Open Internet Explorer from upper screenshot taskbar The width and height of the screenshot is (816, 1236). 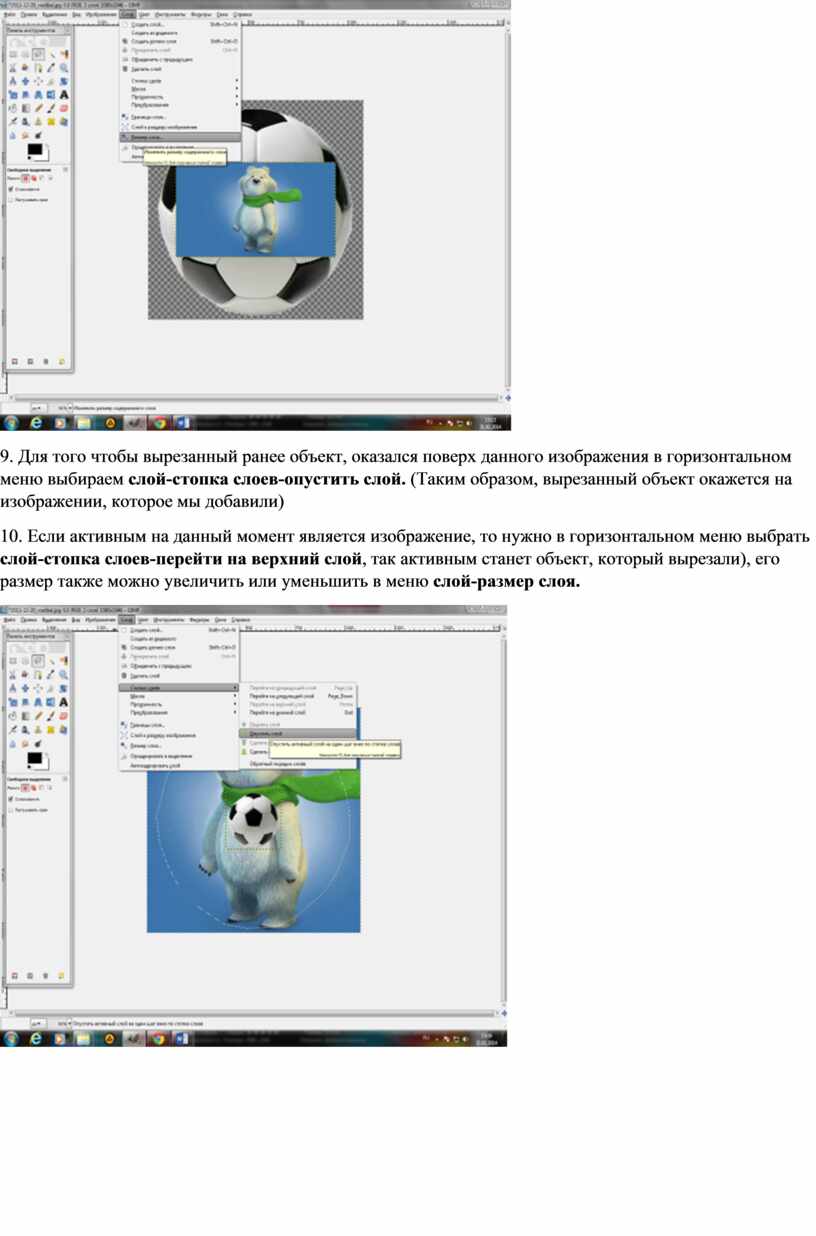(x=36, y=423)
